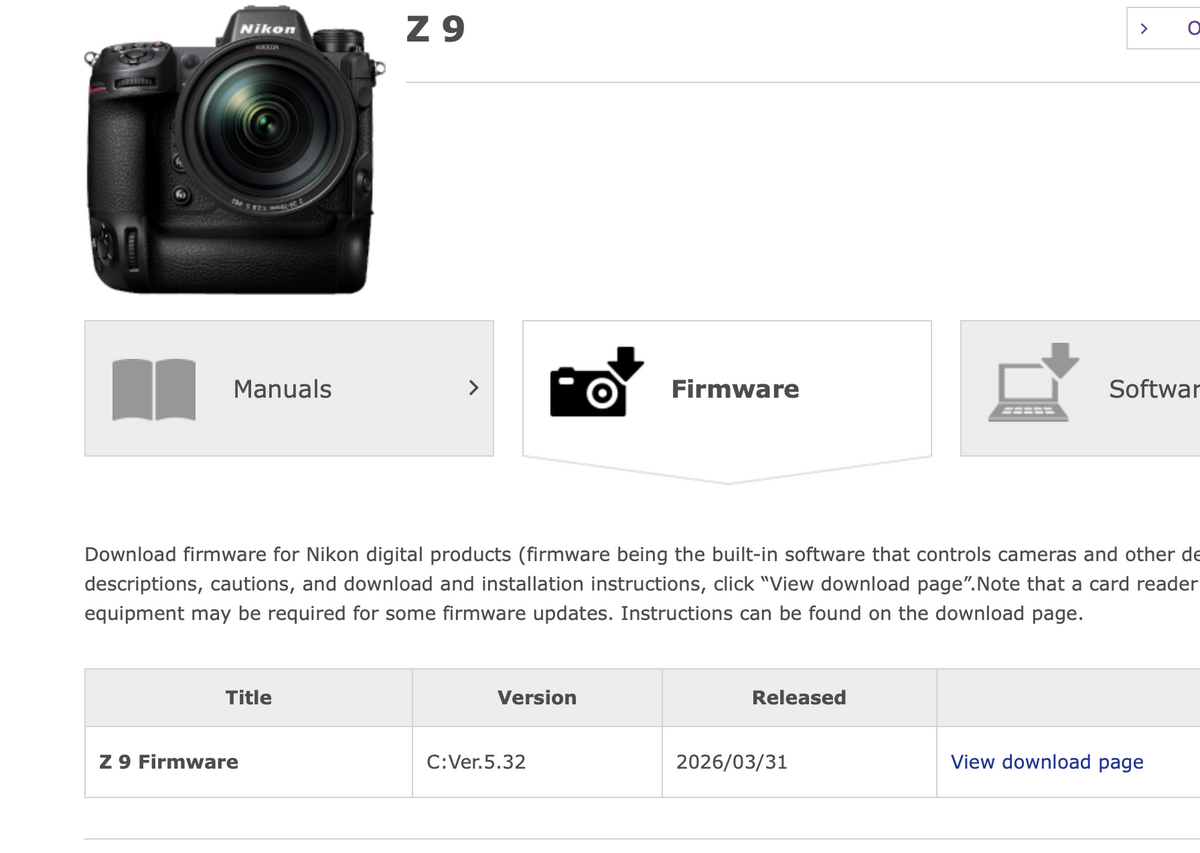Click the Released column header
The image size is (1200, 853).
799,698
